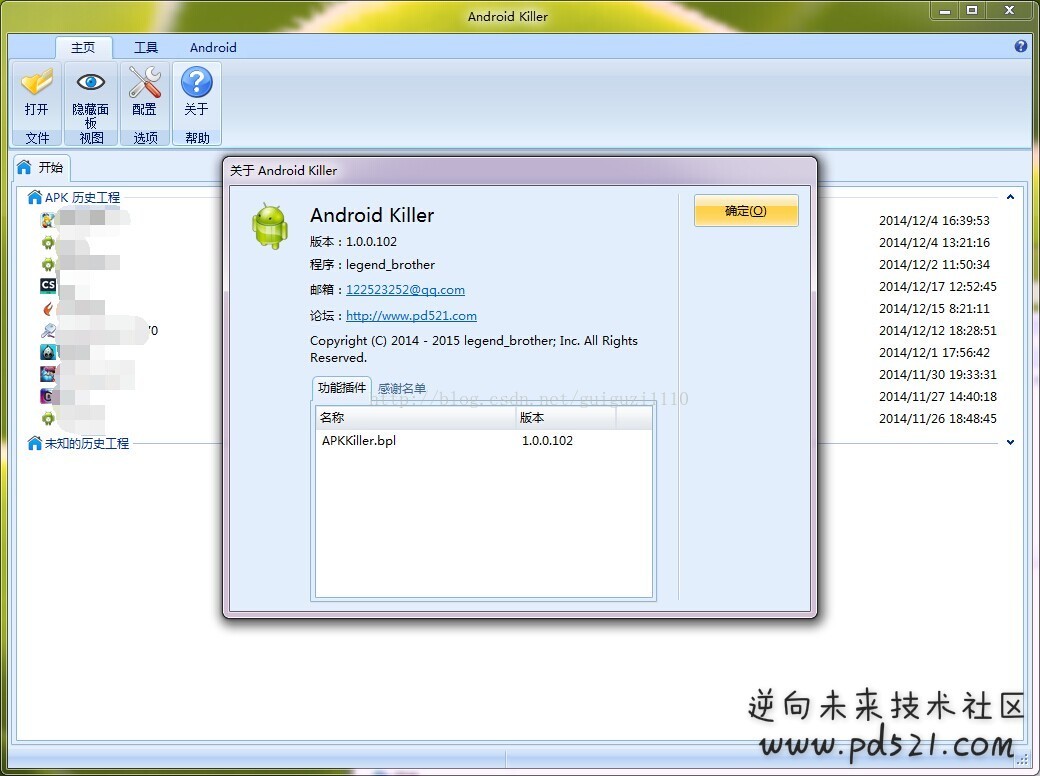Viewport: 1040px width, 776px height.
Task: Click the 2014/12/17 12:52:45 timestamp
Action: click(x=938, y=287)
